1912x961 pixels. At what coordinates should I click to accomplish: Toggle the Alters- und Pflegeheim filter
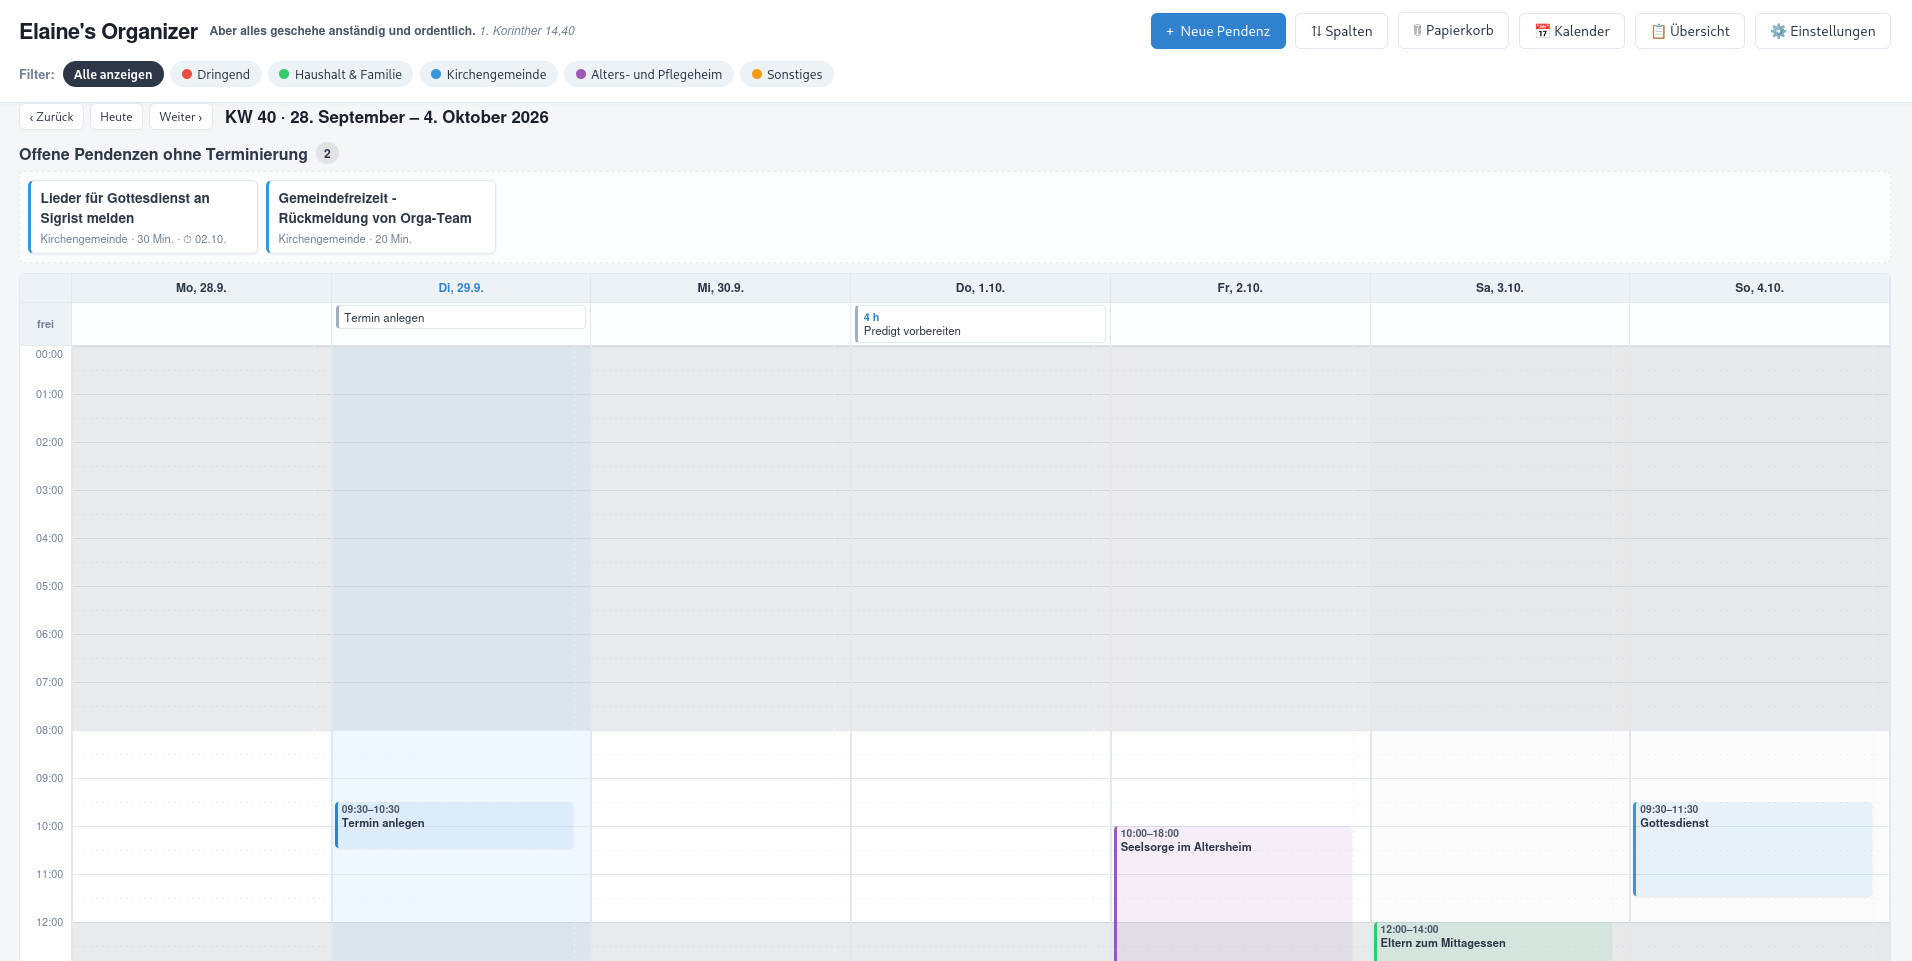(x=649, y=74)
